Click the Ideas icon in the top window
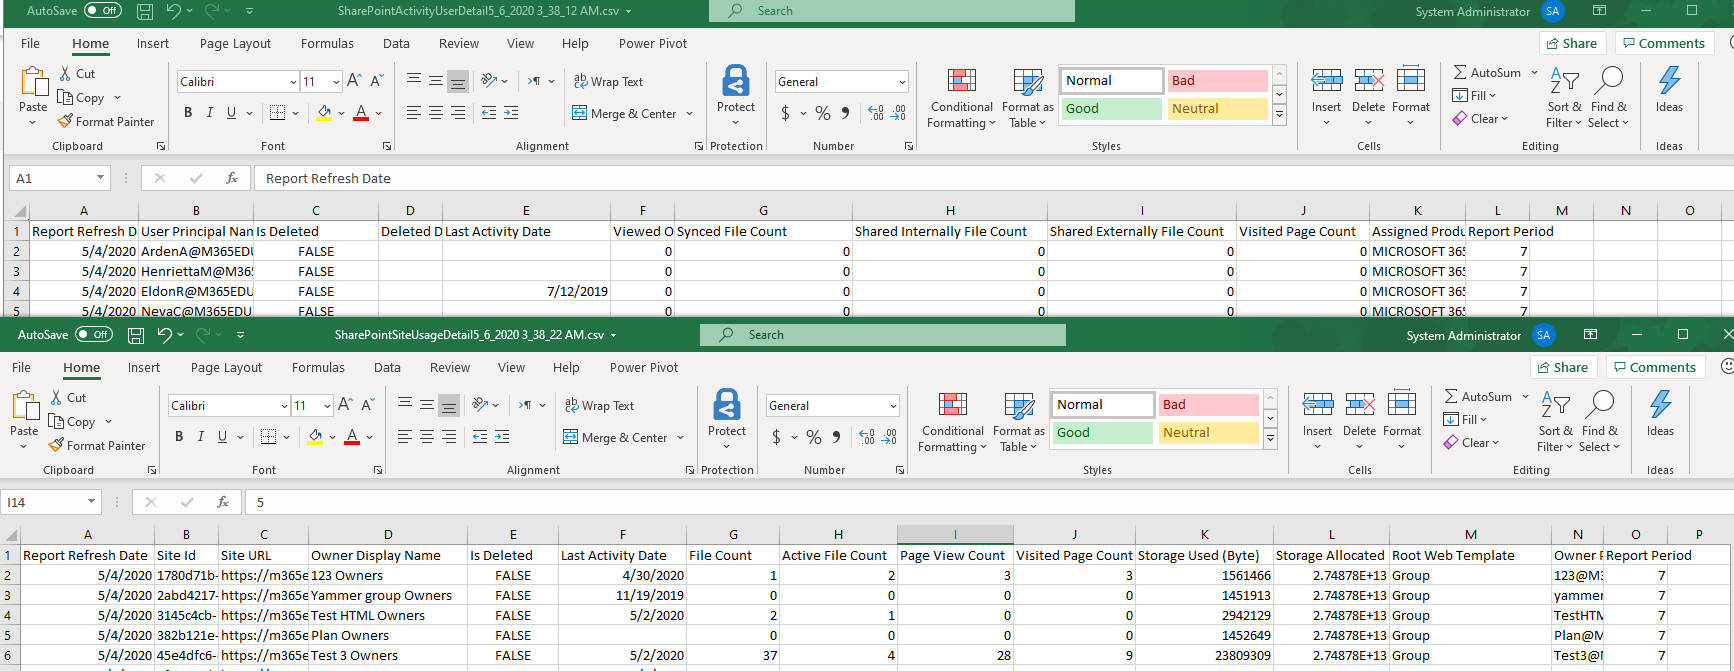This screenshot has width=1734, height=671. (x=1670, y=81)
